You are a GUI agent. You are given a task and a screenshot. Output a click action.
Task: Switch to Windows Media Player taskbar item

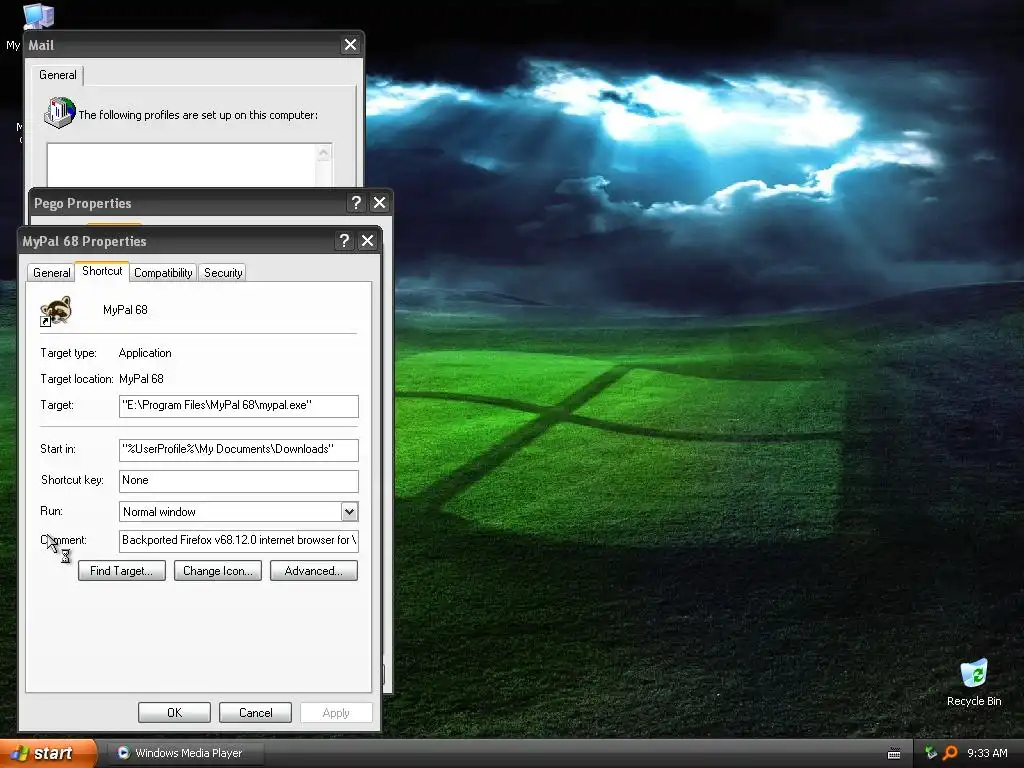(x=185, y=753)
